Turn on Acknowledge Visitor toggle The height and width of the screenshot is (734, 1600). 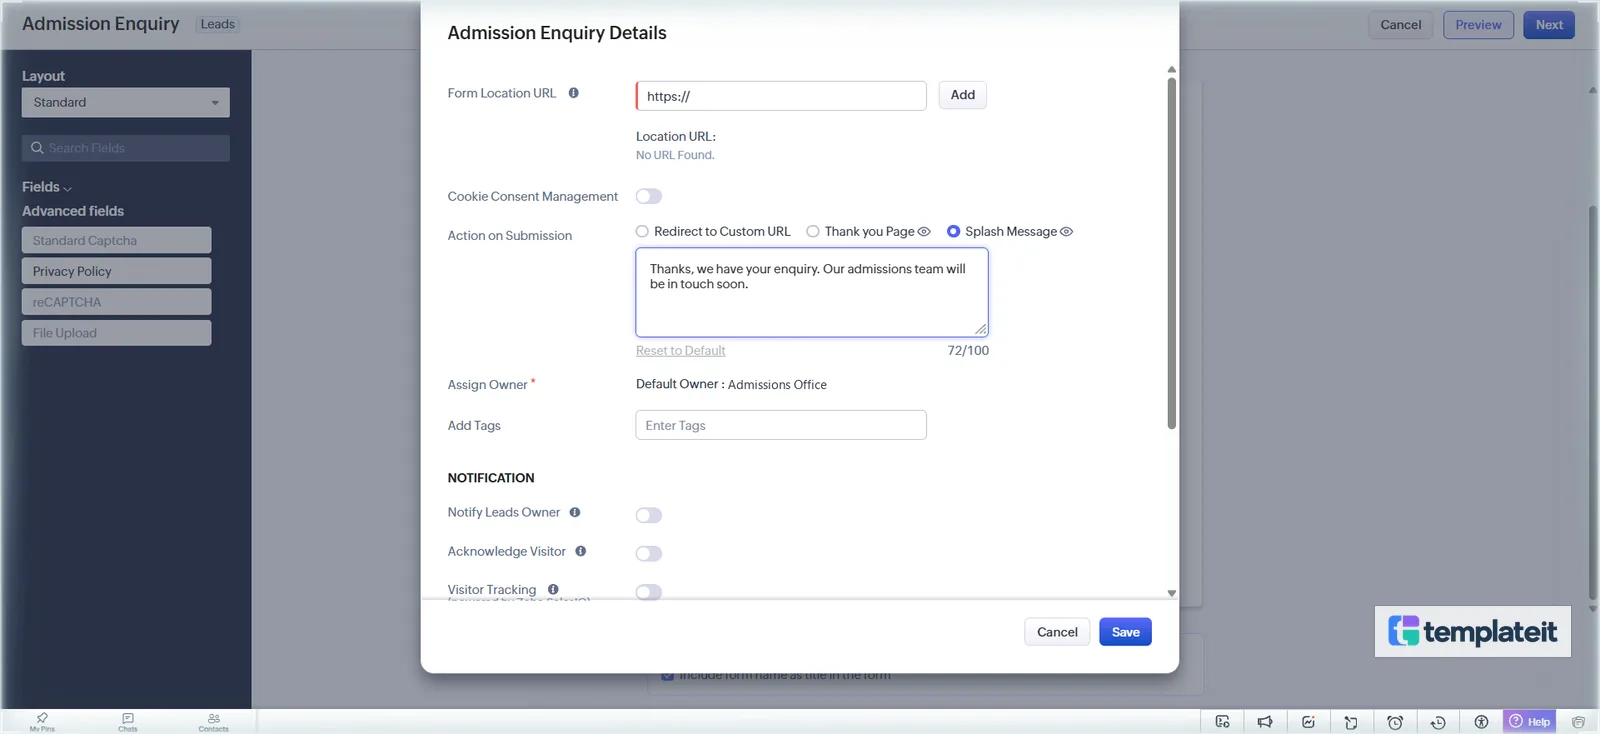pos(649,553)
